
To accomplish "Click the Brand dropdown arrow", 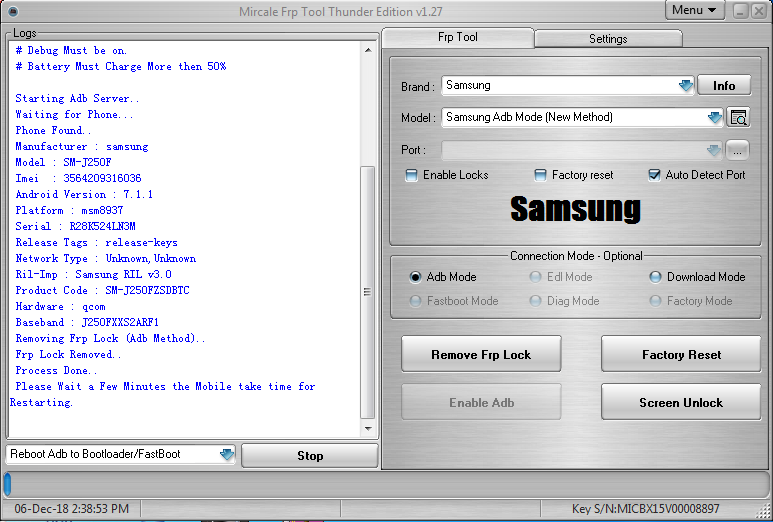I will point(686,86).
